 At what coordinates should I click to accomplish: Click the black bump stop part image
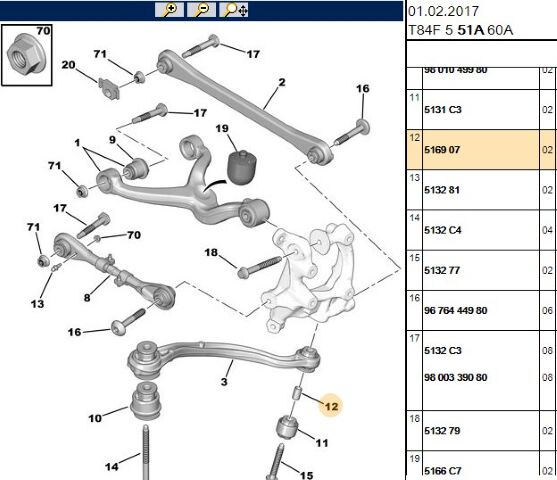click(x=242, y=167)
